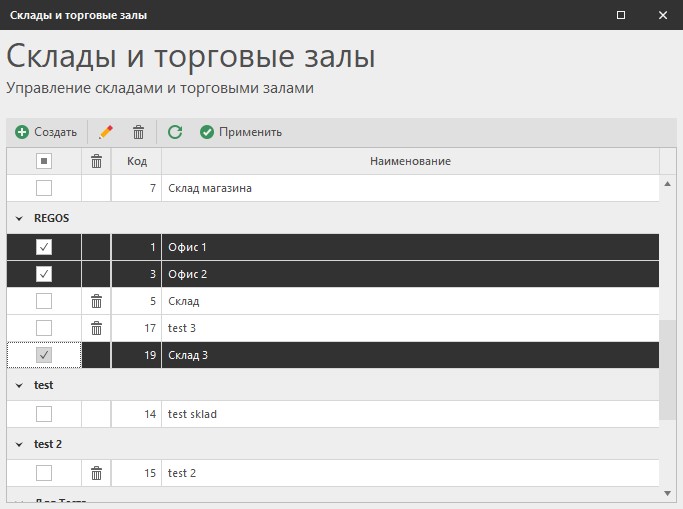Collapse the 'test' group chevron
Image resolution: width=683 pixels, height=509 pixels.
click(19, 385)
